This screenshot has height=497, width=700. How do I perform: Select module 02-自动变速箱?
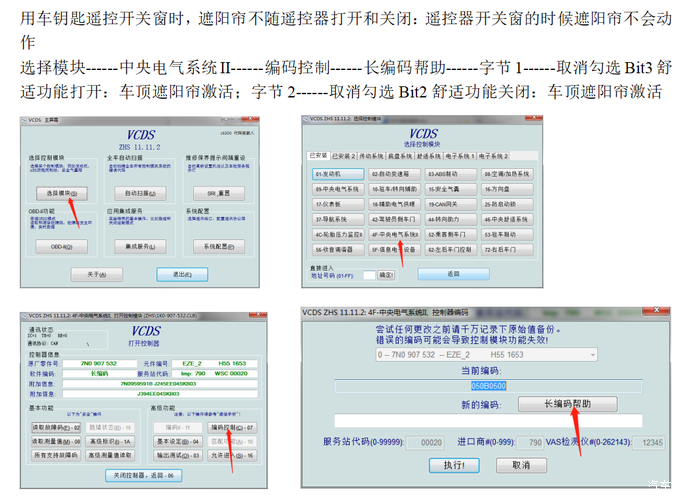[x=394, y=174]
